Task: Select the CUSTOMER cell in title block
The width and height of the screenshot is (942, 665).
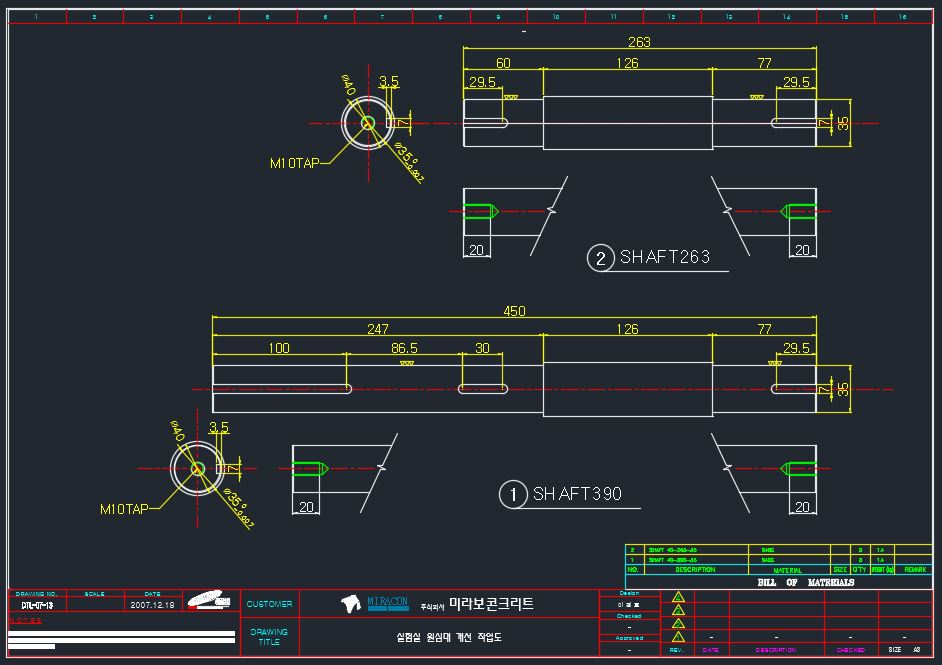Action: [269, 604]
